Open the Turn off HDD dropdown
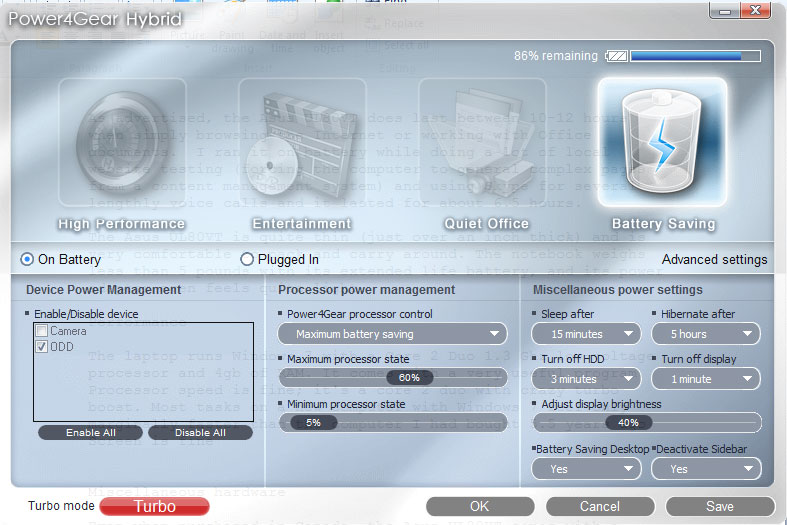The width and height of the screenshot is (787, 525). (x=586, y=379)
